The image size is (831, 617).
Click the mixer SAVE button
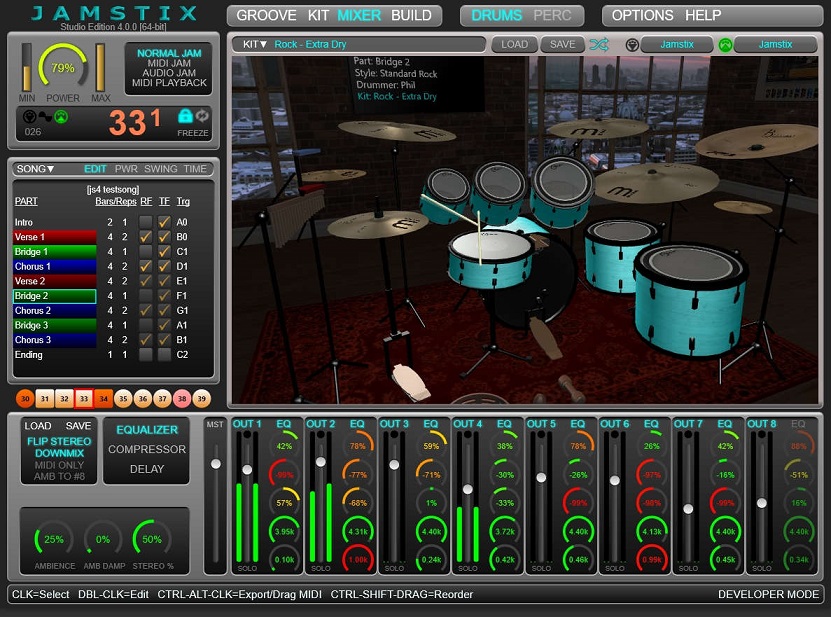pyautogui.click(x=78, y=426)
